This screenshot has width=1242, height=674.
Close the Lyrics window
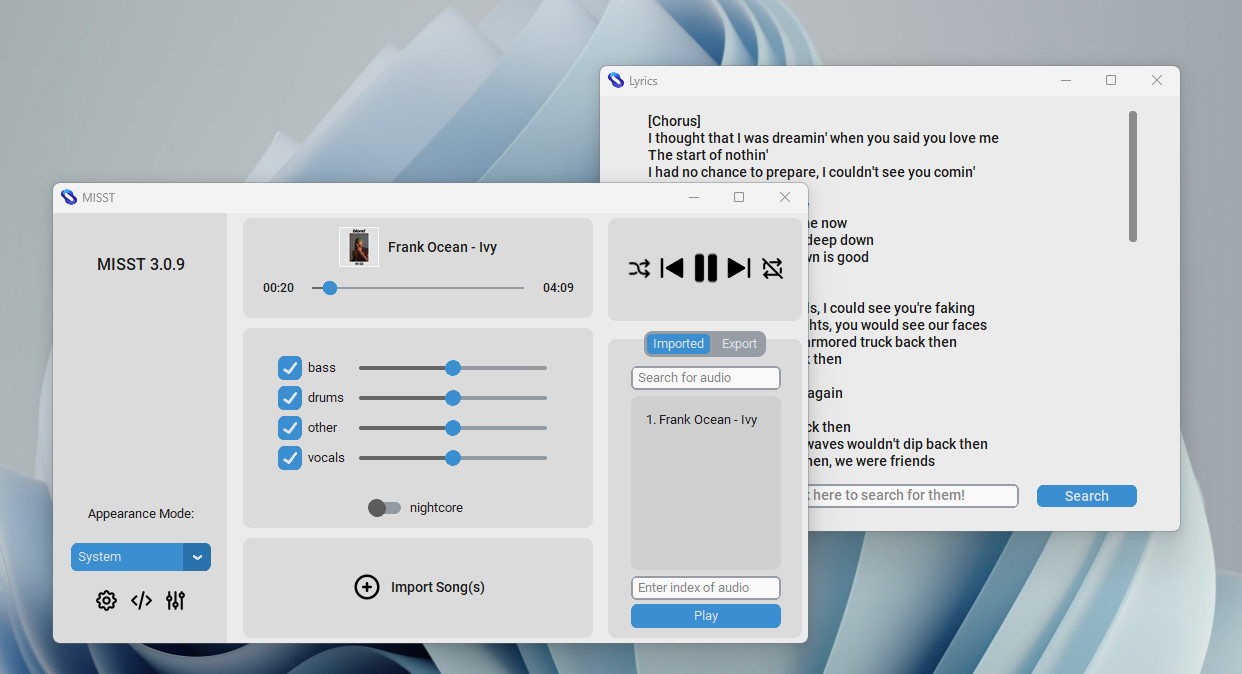coord(1157,80)
